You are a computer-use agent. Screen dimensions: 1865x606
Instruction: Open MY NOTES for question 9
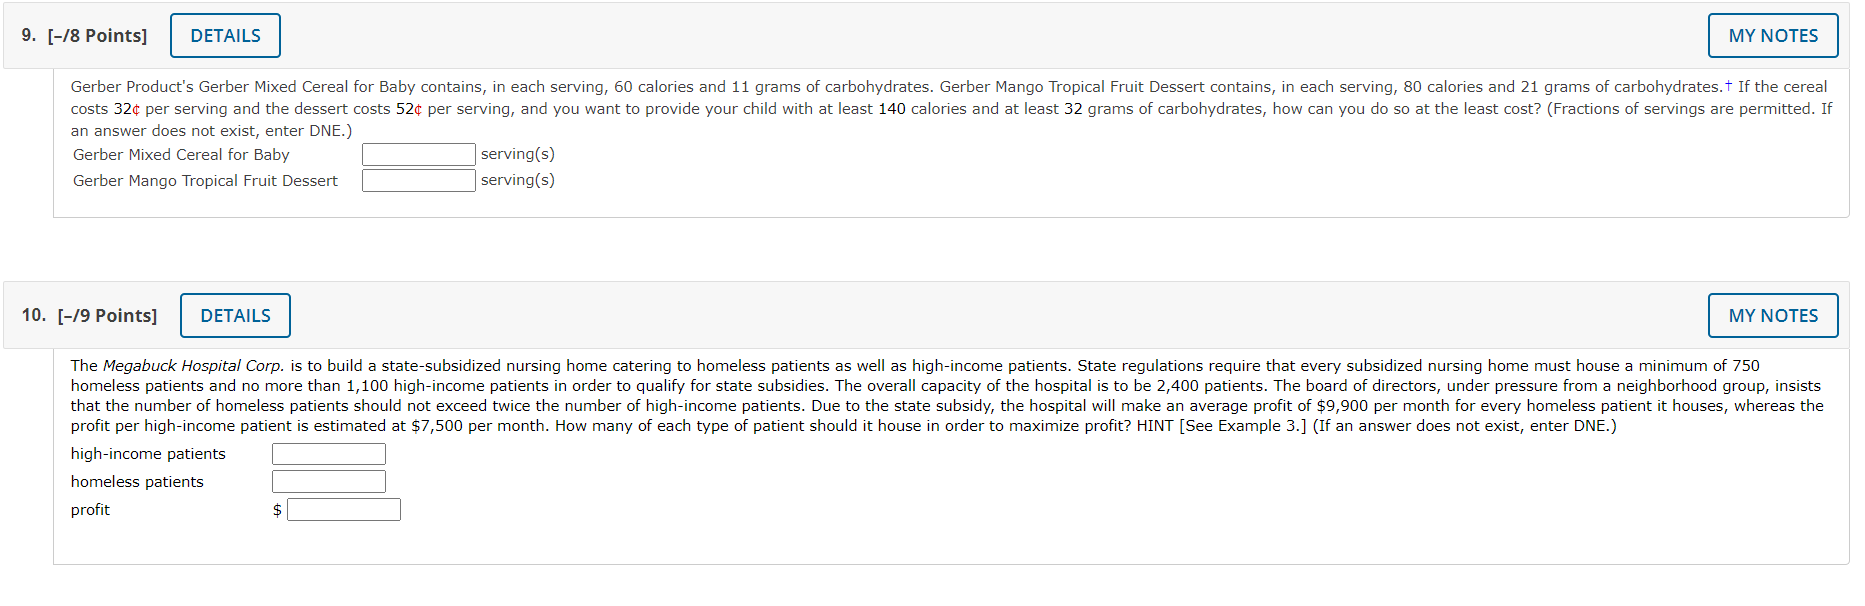(1772, 34)
